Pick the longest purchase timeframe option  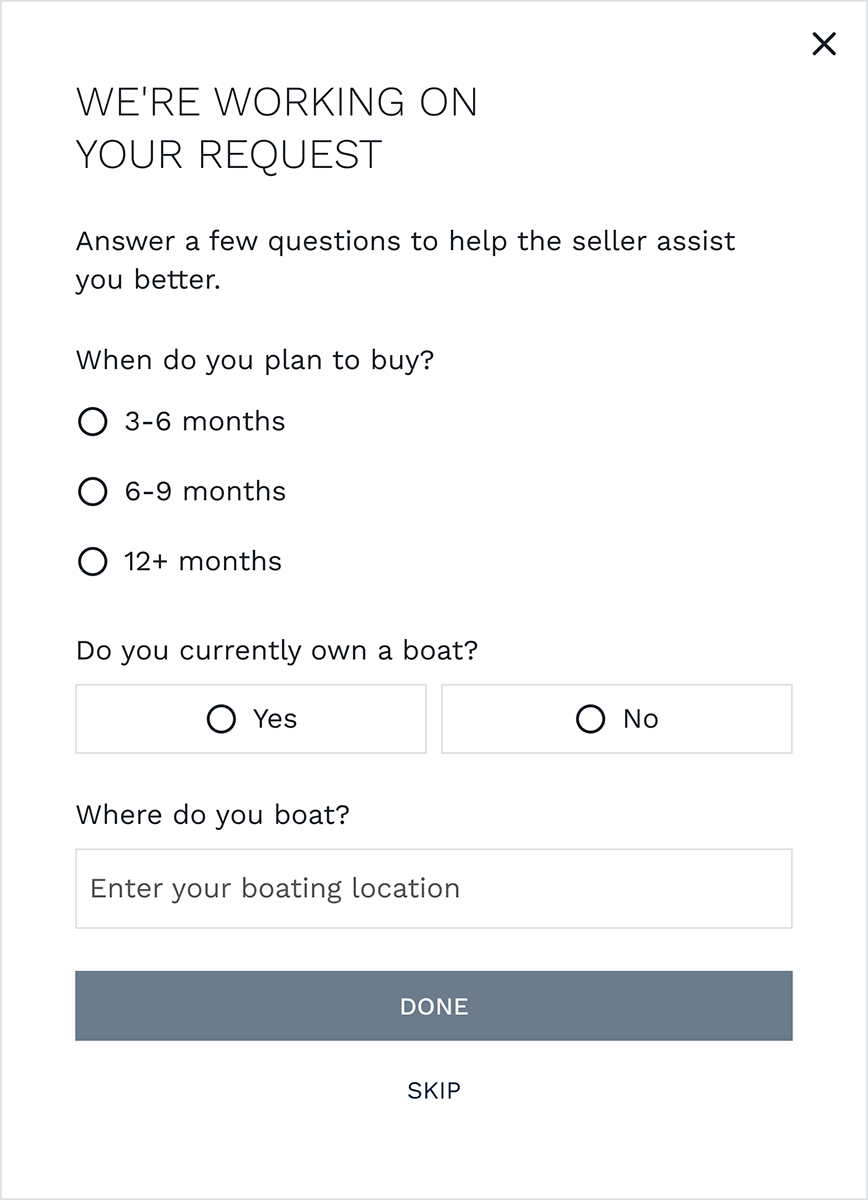[92, 561]
